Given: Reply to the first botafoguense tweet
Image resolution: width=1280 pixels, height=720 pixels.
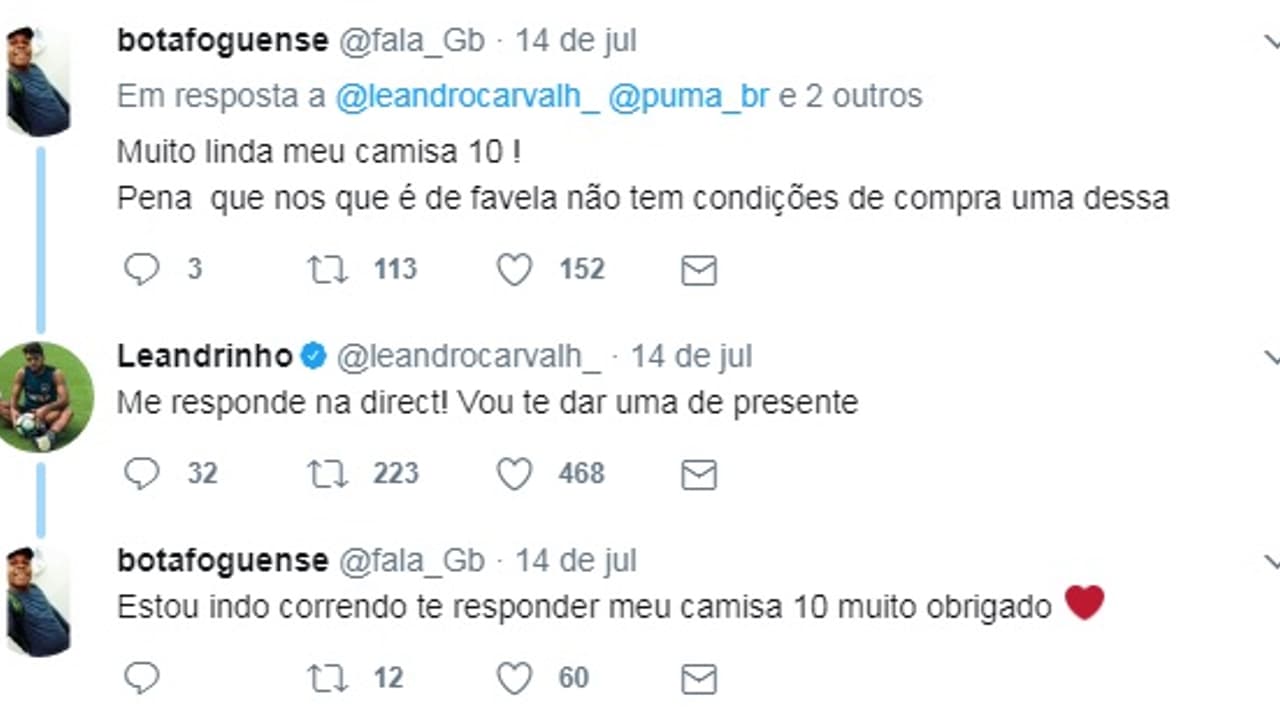Looking at the screenshot, I should pyautogui.click(x=141, y=269).
